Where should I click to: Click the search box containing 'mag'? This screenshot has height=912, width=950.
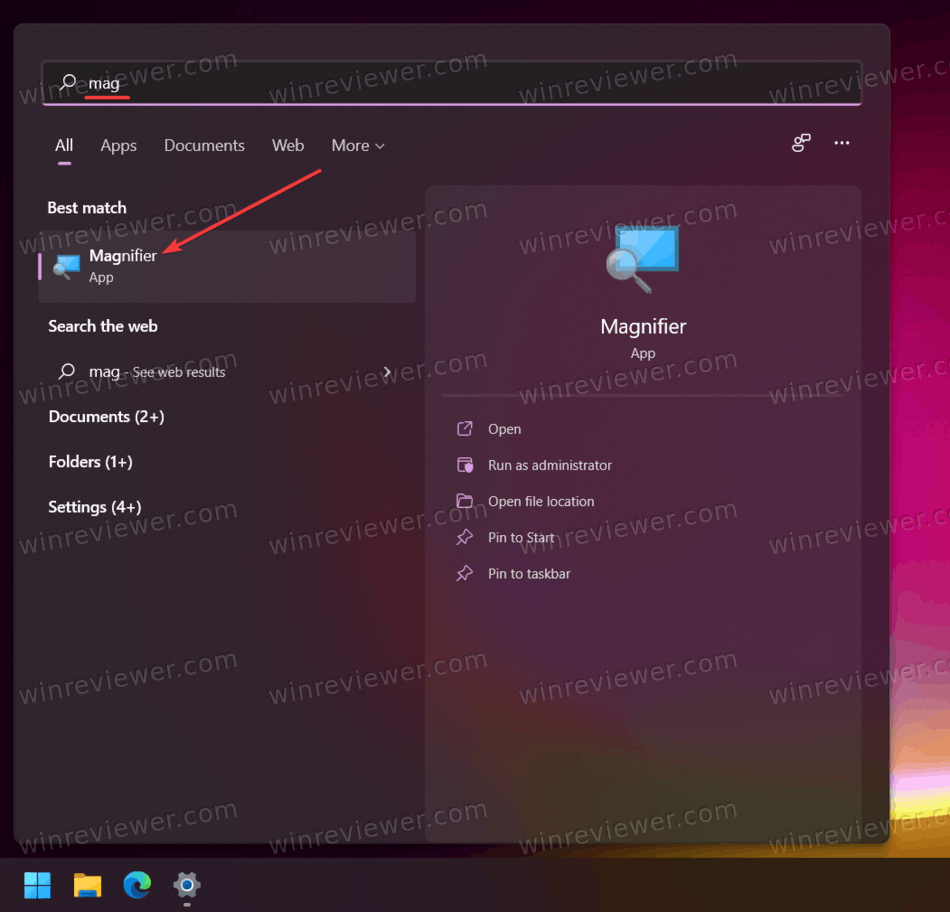[451, 83]
